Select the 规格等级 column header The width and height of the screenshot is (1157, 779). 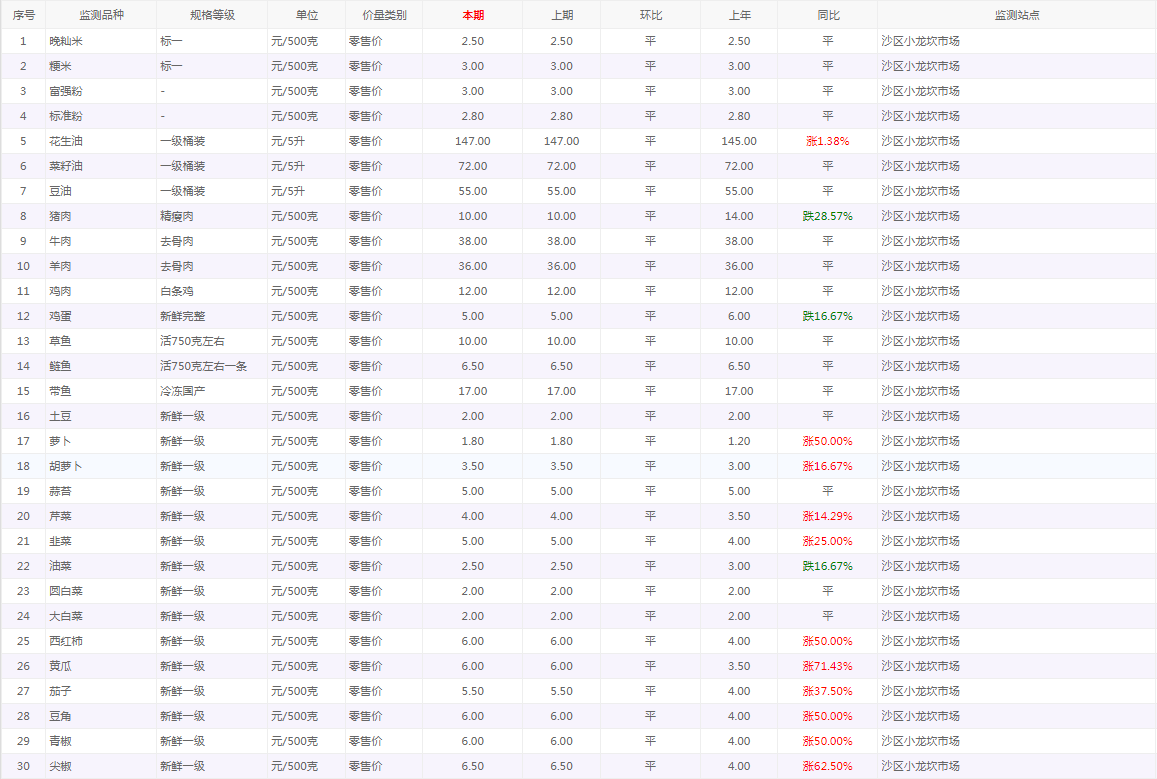click(211, 15)
